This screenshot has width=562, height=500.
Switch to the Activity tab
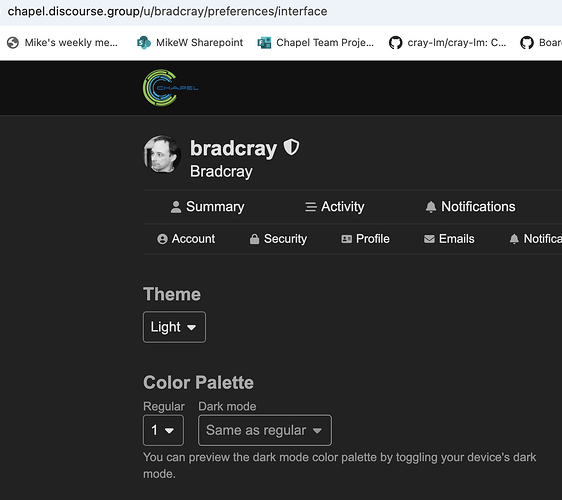[334, 206]
